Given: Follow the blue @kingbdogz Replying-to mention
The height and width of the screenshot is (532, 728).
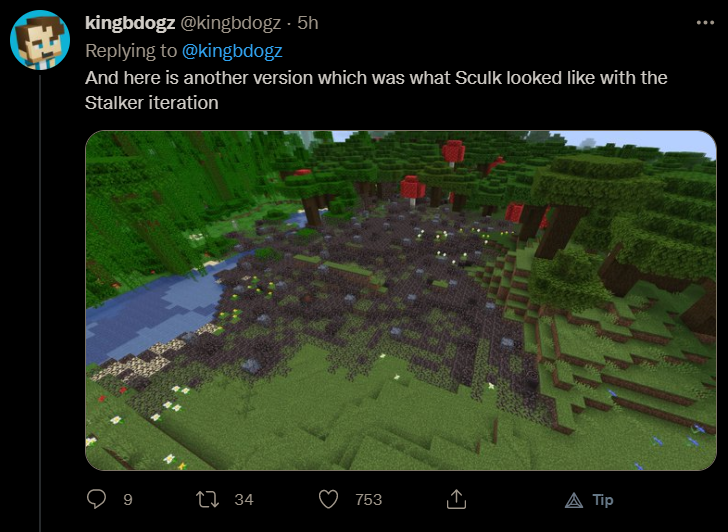Looking at the screenshot, I should tap(232, 51).
